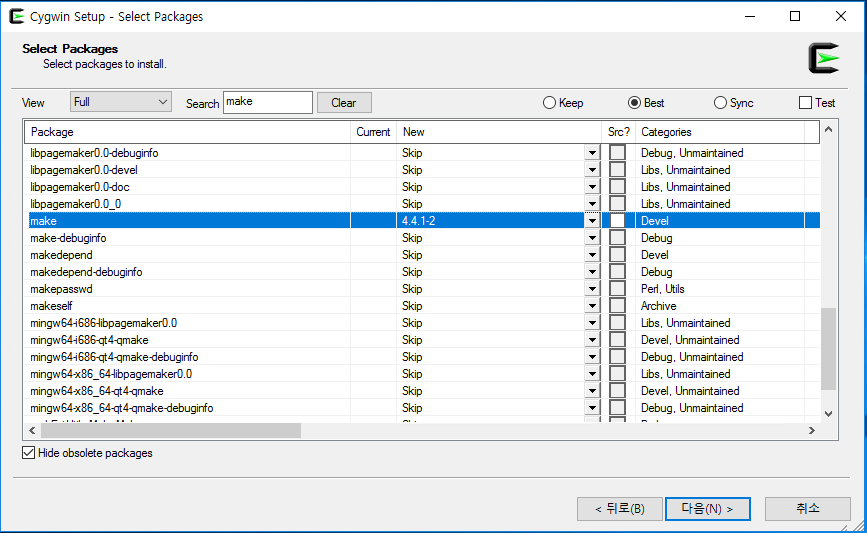Check the Src? box for makedepend

click(617, 255)
